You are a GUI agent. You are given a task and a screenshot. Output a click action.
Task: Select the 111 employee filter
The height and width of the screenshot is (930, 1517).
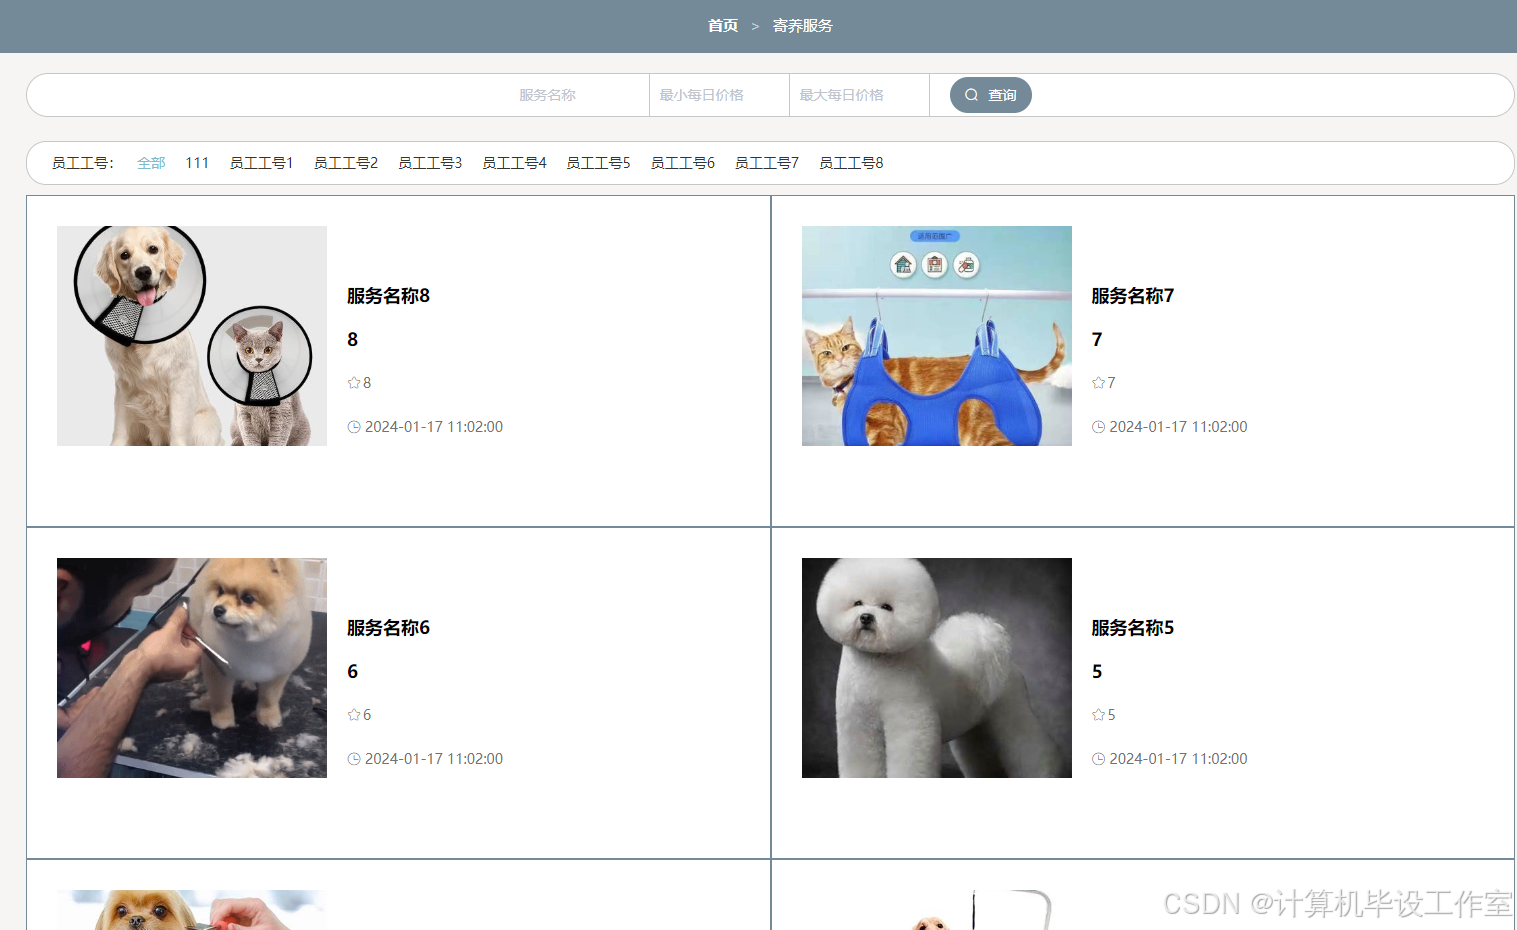(x=197, y=163)
